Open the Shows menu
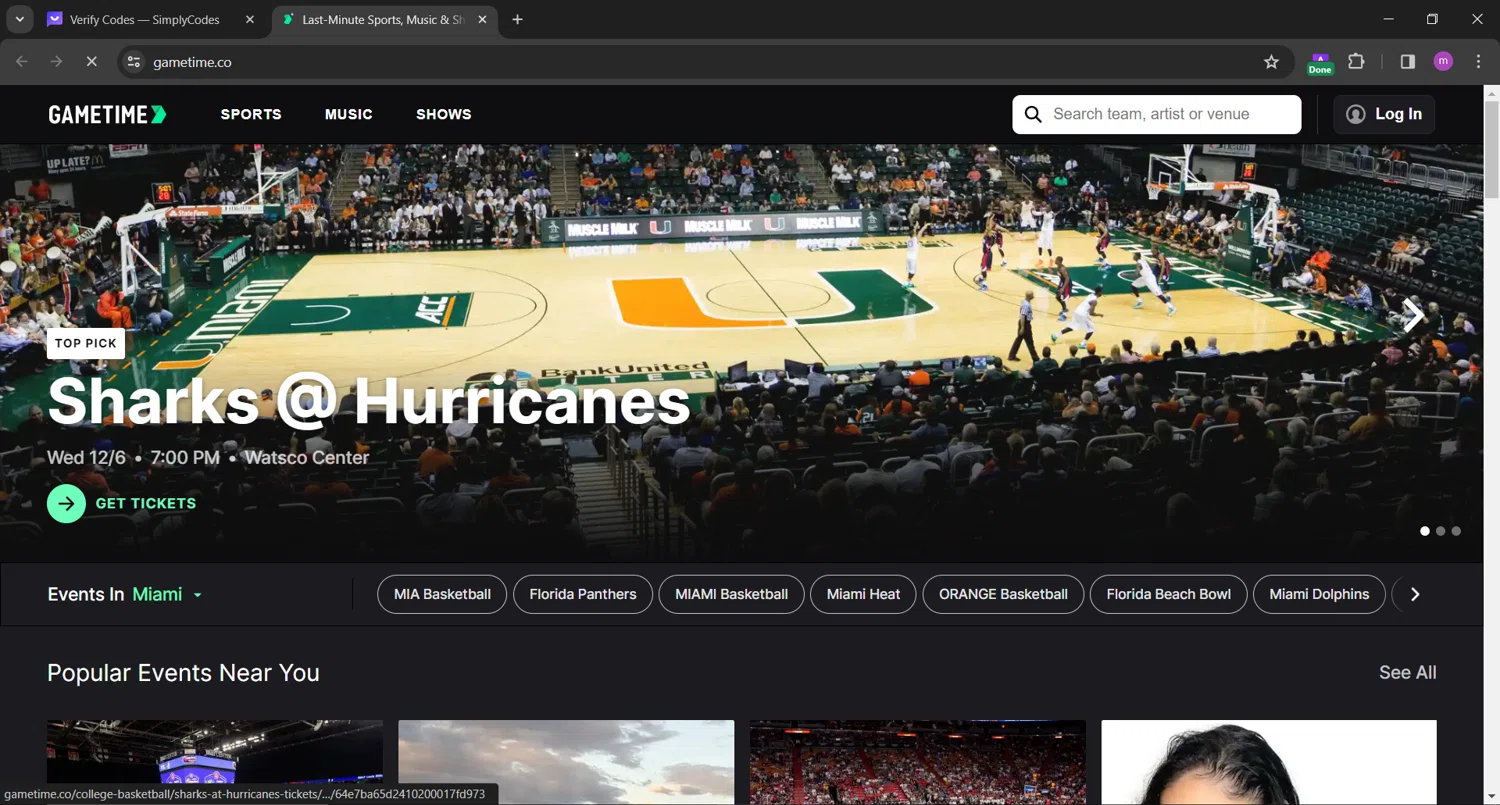Image resolution: width=1500 pixels, height=805 pixels. 444,114
